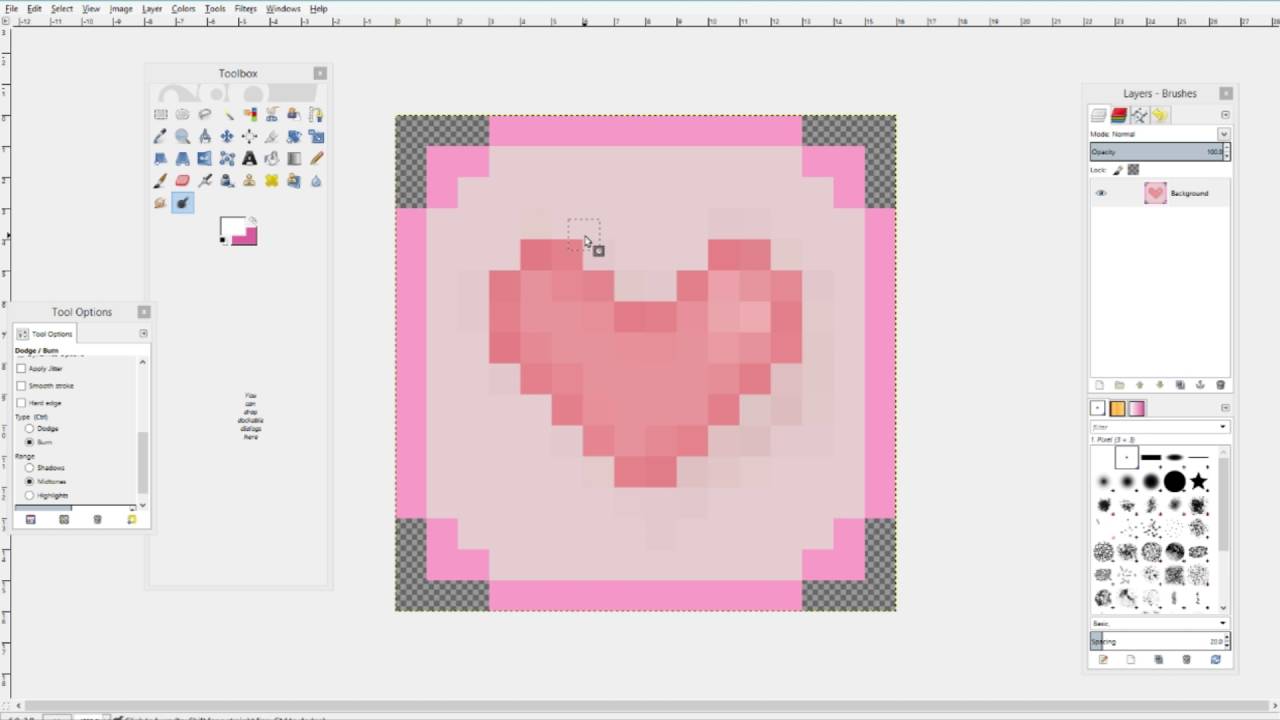Select the Free Select lasso tool
The width and height of the screenshot is (1280, 720).
[204, 113]
